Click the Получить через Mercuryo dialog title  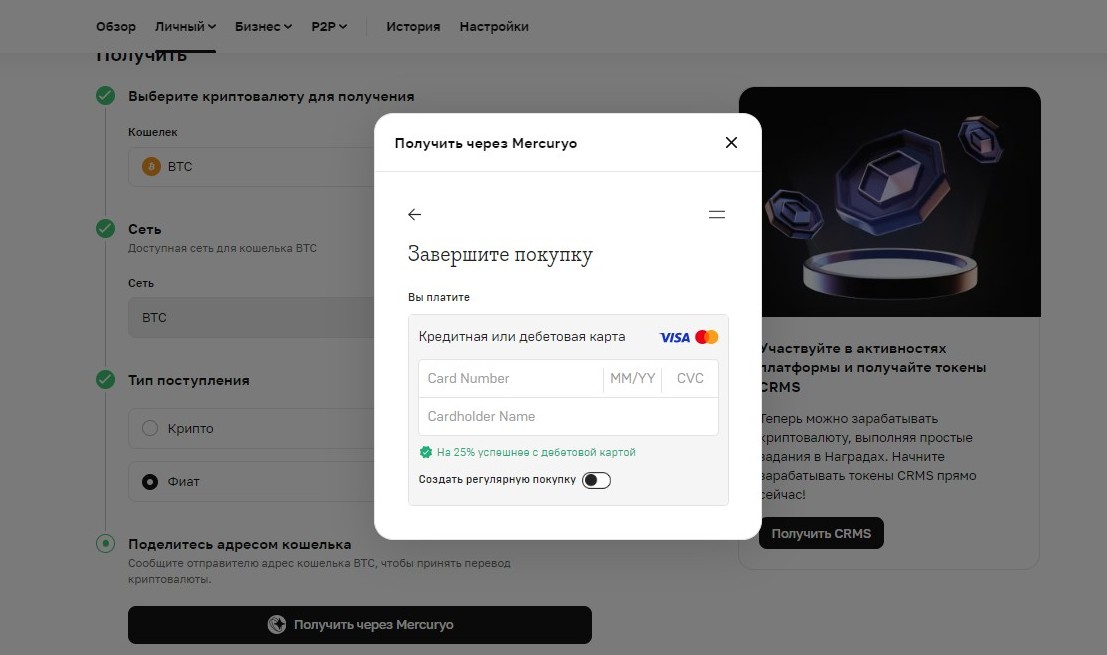[x=486, y=143]
